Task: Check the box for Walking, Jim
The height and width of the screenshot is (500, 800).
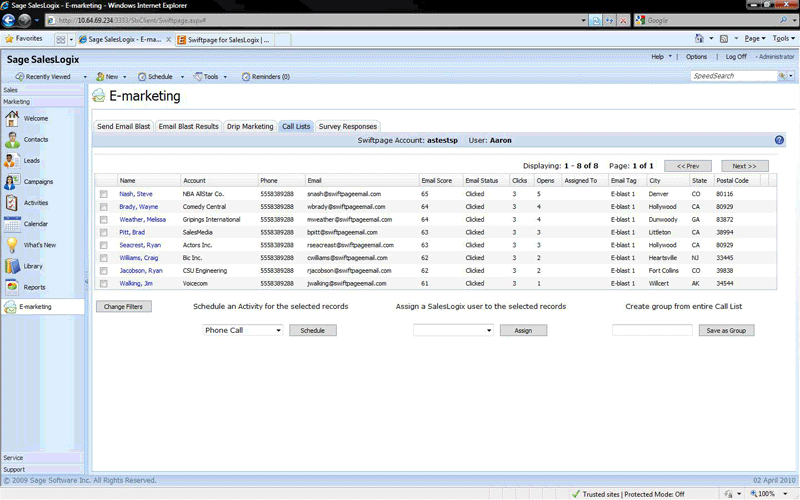Action: [104, 283]
